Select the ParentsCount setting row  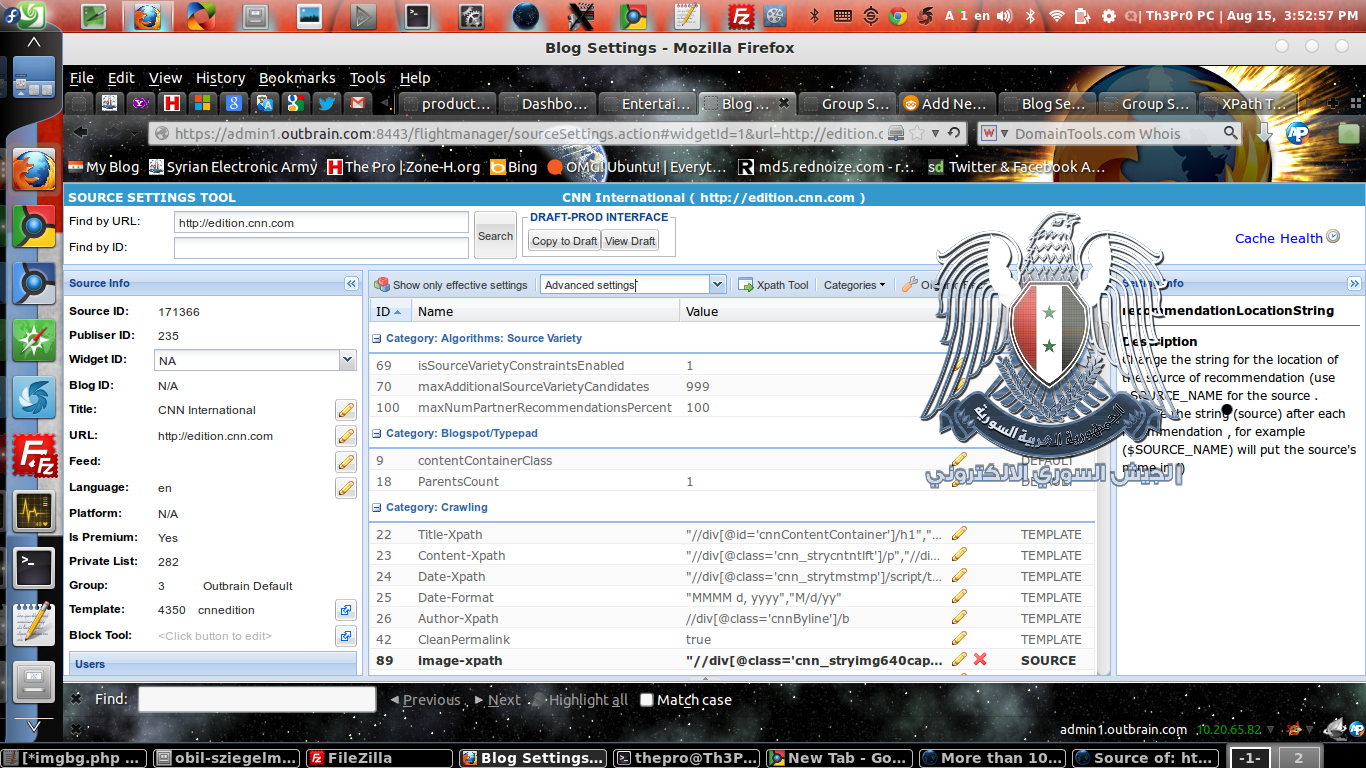click(x=731, y=482)
